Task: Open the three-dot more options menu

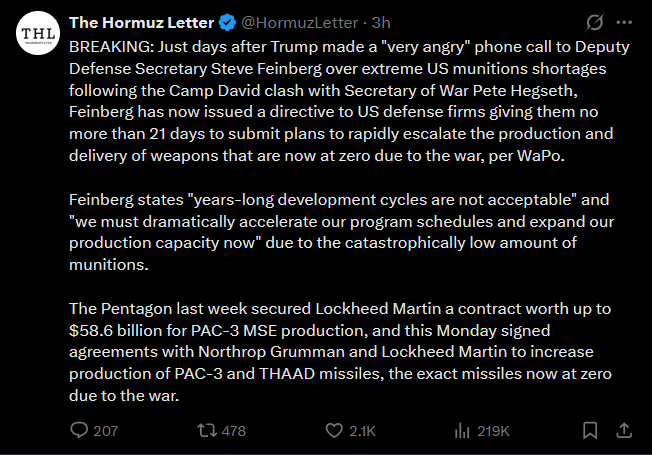Action: click(624, 22)
